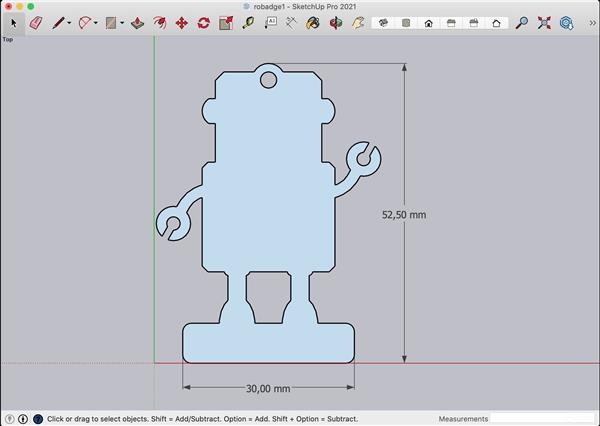Select the arrow Select tool
The height and width of the screenshot is (426, 600).
[x=14, y=22]
